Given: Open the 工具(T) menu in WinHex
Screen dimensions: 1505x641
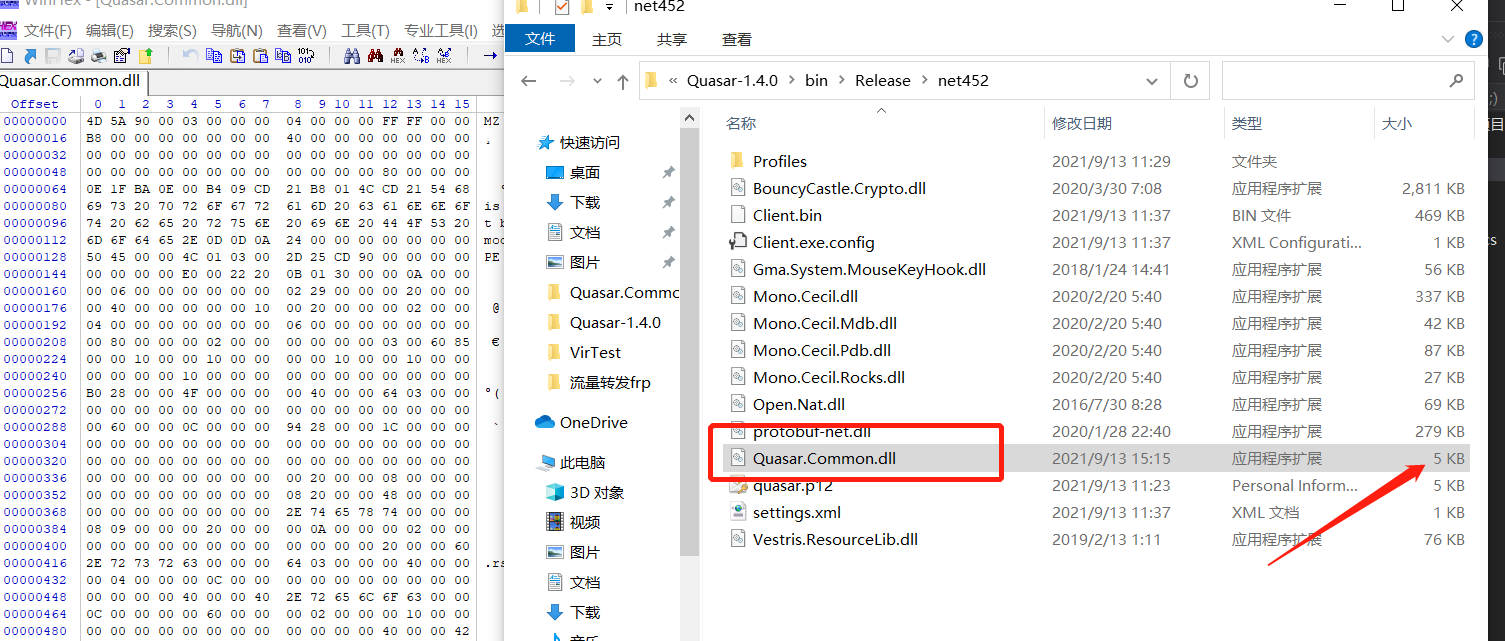Looking at the screenshot, I should [366, 31].
